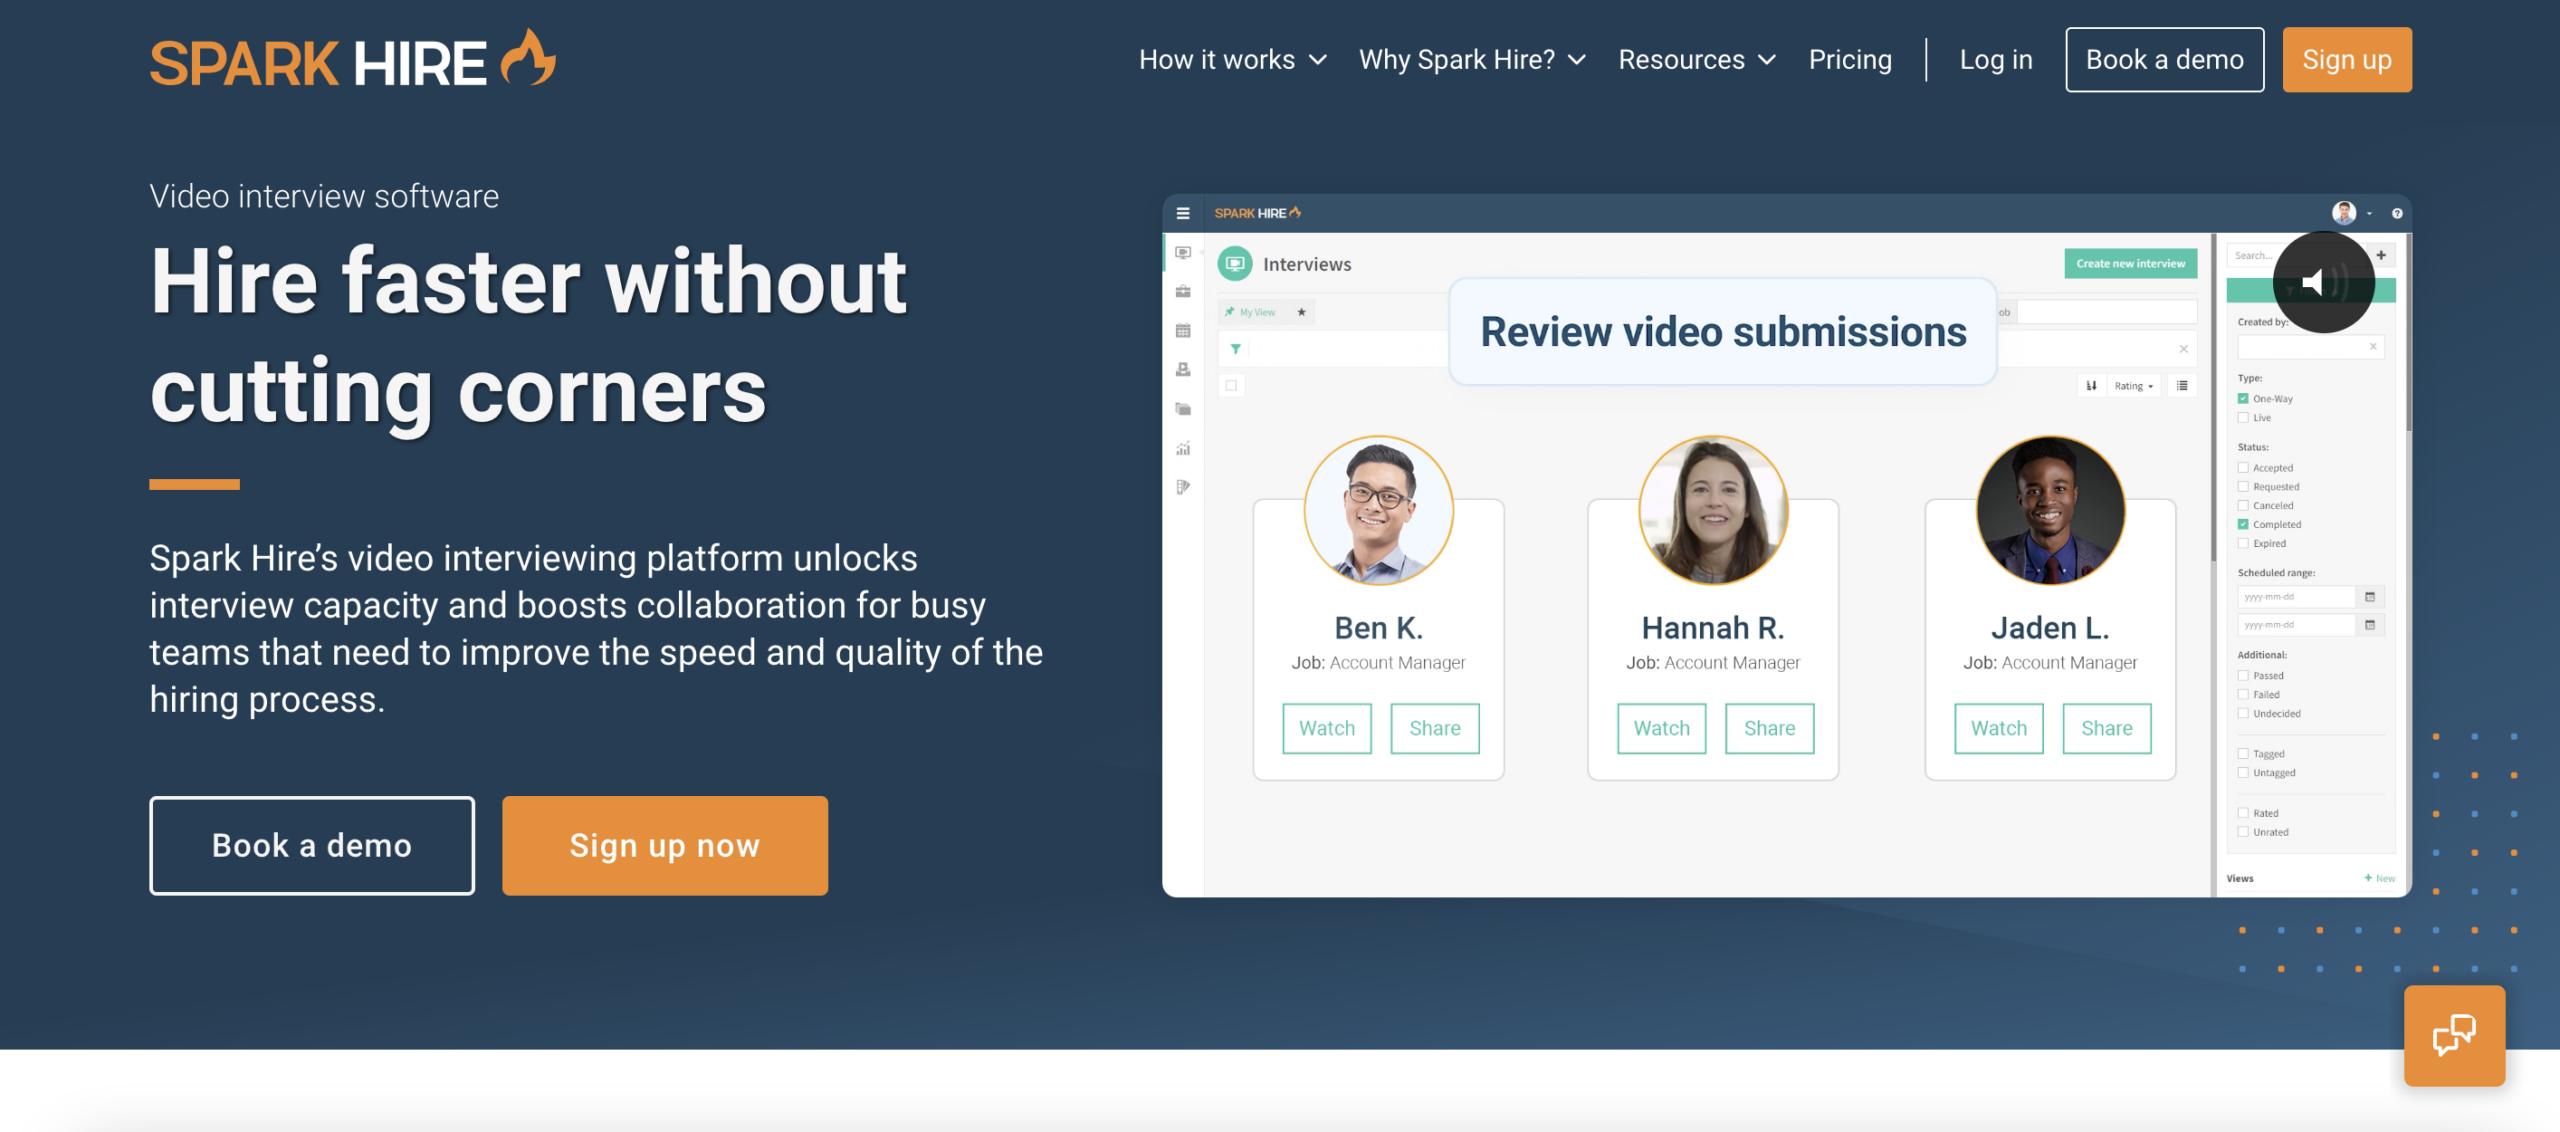Image resolution: width=2560 pixels, height=1132 pixels.
Task: Enable the Live interview type filter
Action: coord(2242,418)
